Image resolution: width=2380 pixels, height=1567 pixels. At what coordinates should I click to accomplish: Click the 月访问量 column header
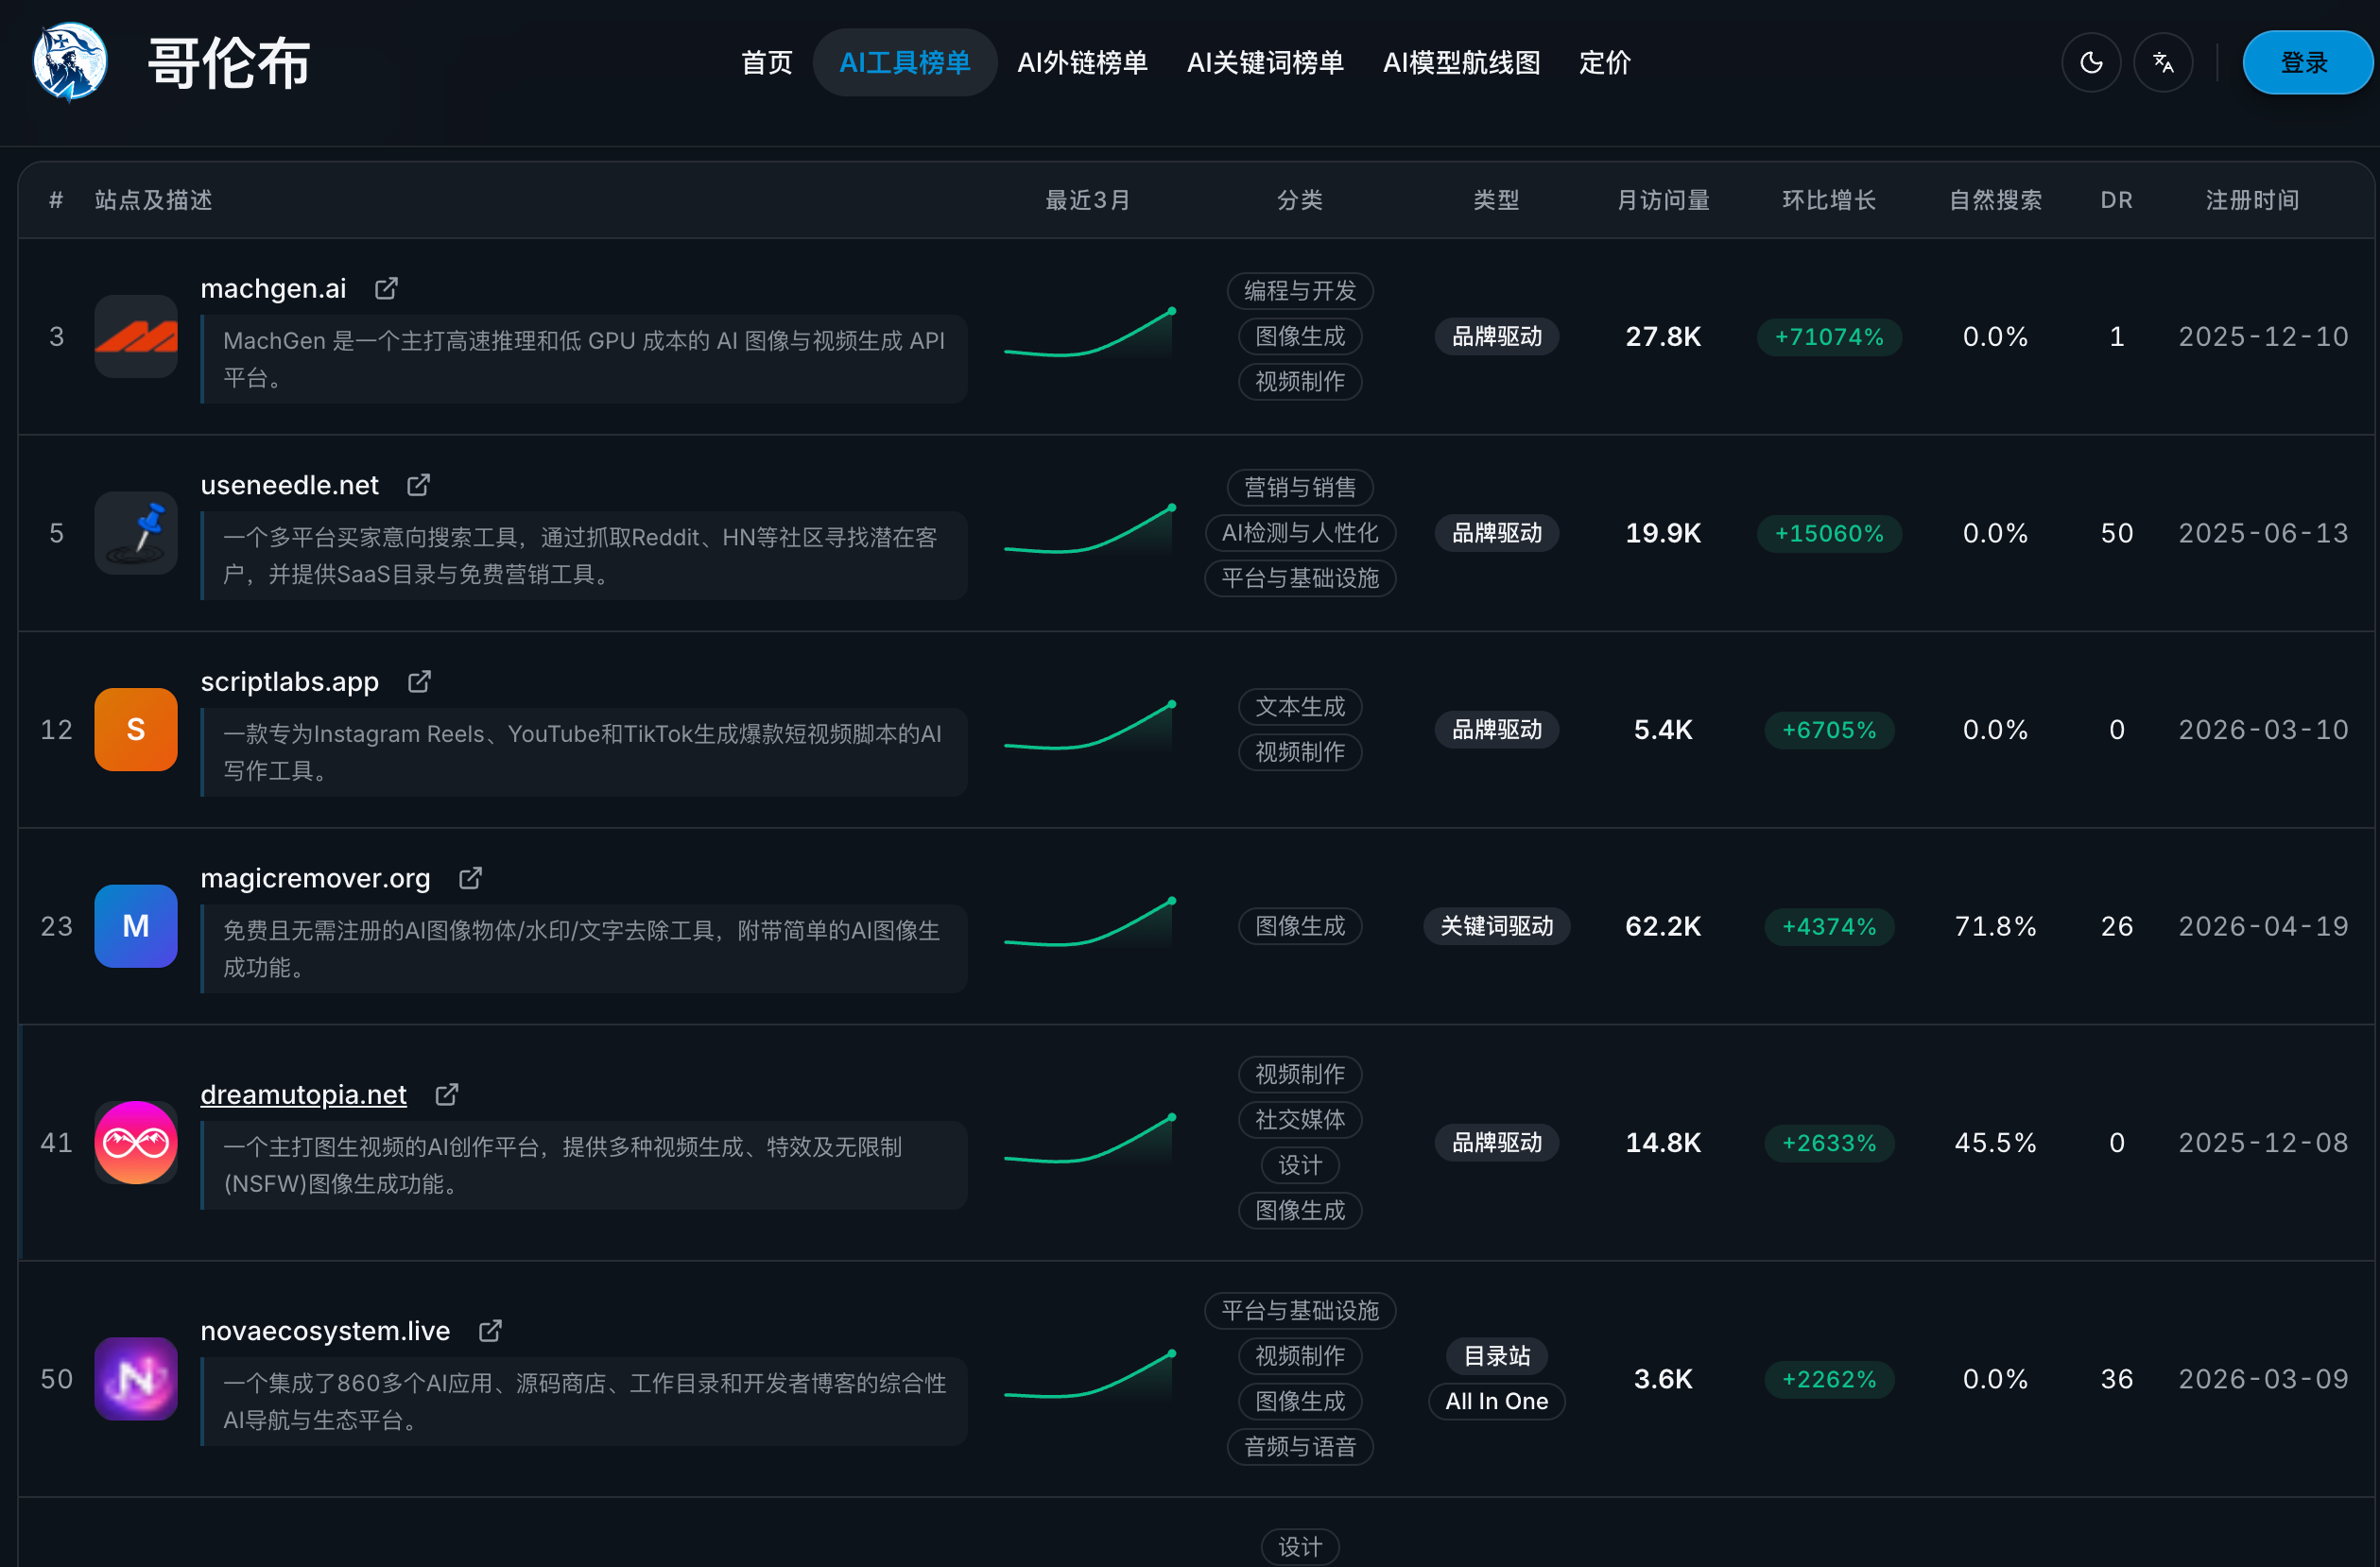[x=1663, y=200]
